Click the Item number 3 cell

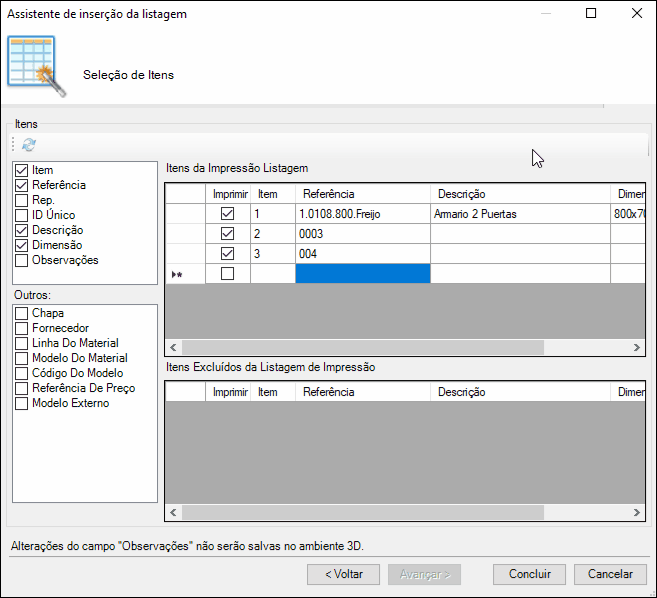tap(273, 254)
